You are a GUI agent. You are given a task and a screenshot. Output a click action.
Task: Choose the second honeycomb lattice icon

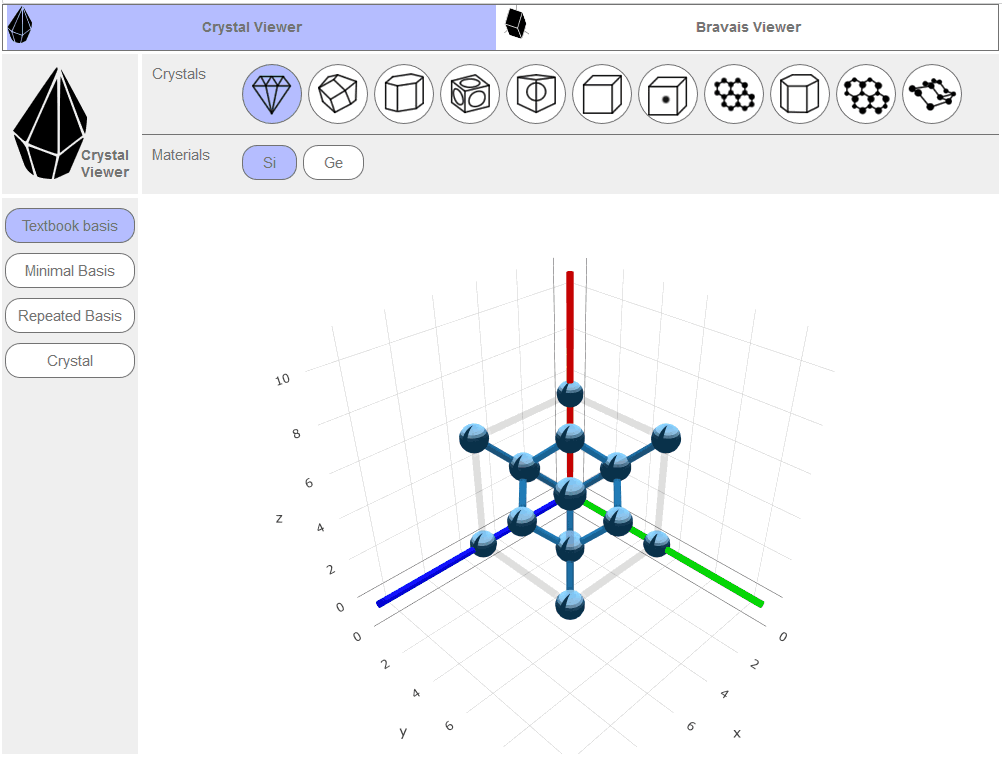pos(866,95)
